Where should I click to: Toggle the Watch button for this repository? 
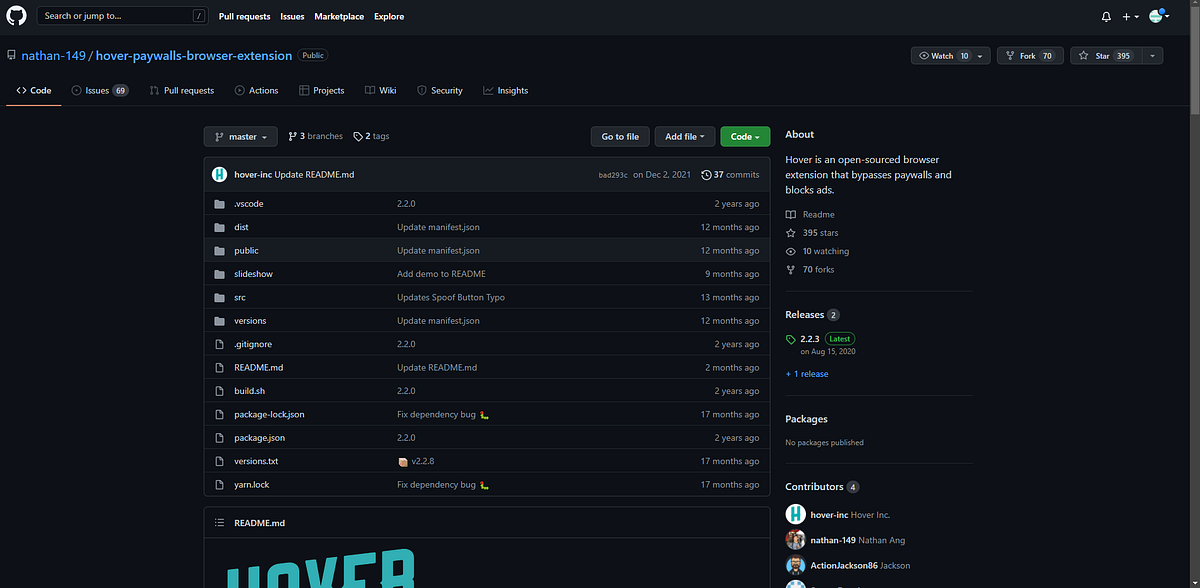[943, 55]
